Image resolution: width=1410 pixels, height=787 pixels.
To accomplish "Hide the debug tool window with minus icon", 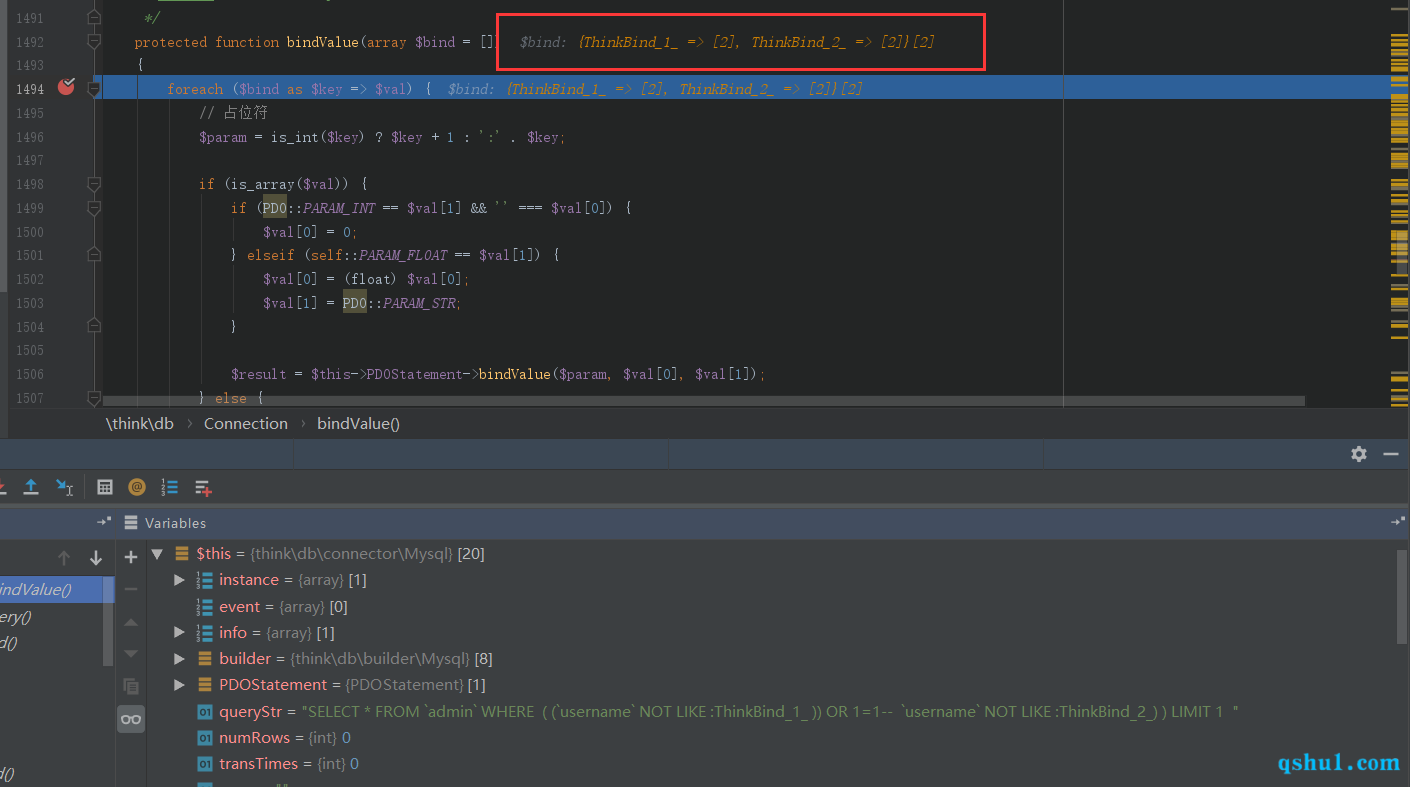I will tap(1391, 454).
